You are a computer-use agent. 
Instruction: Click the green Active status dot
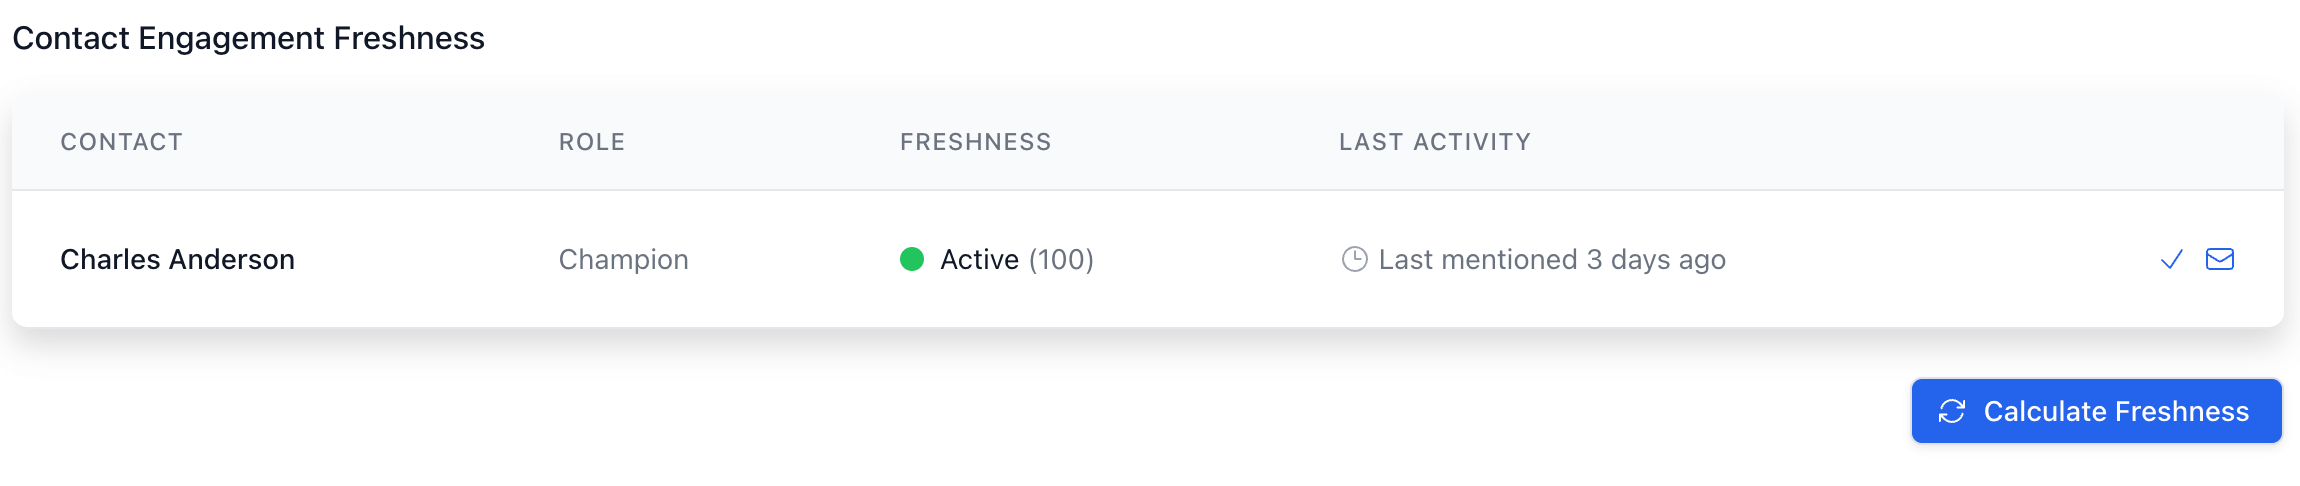click(911, 260)
